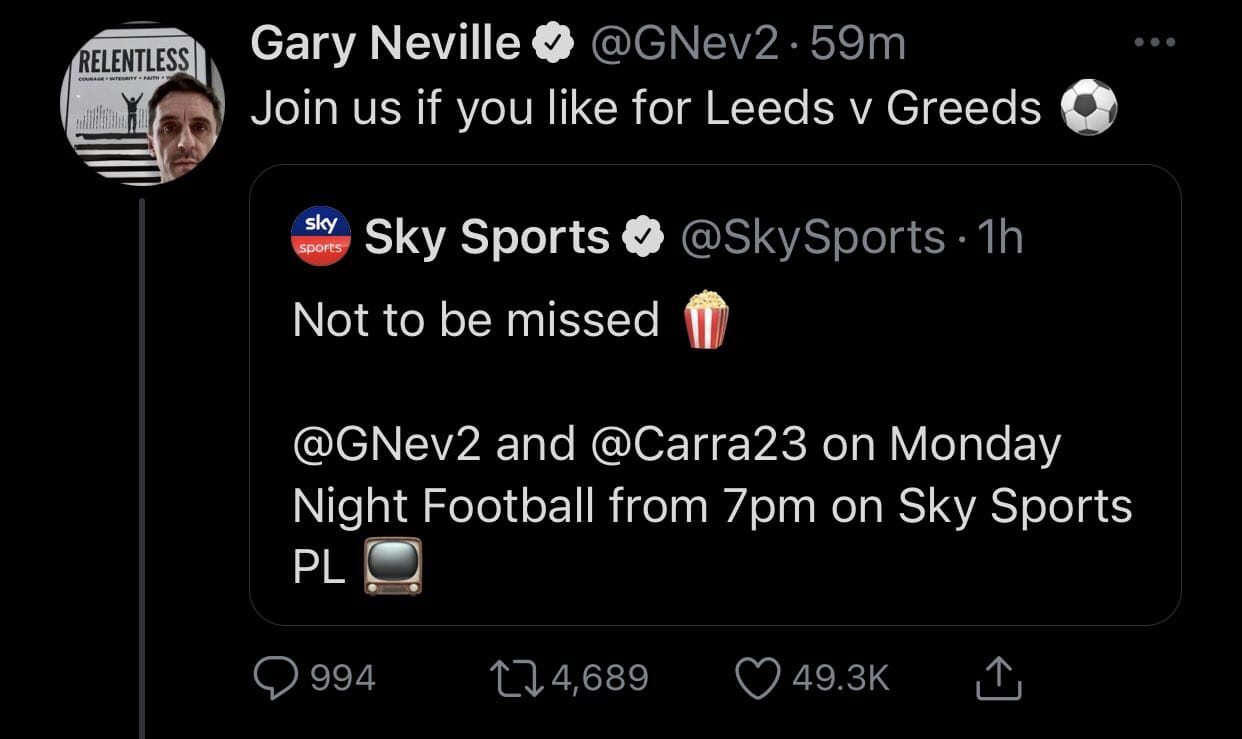
Task: Click the Gary Neville display name
Action: [386, 44]
